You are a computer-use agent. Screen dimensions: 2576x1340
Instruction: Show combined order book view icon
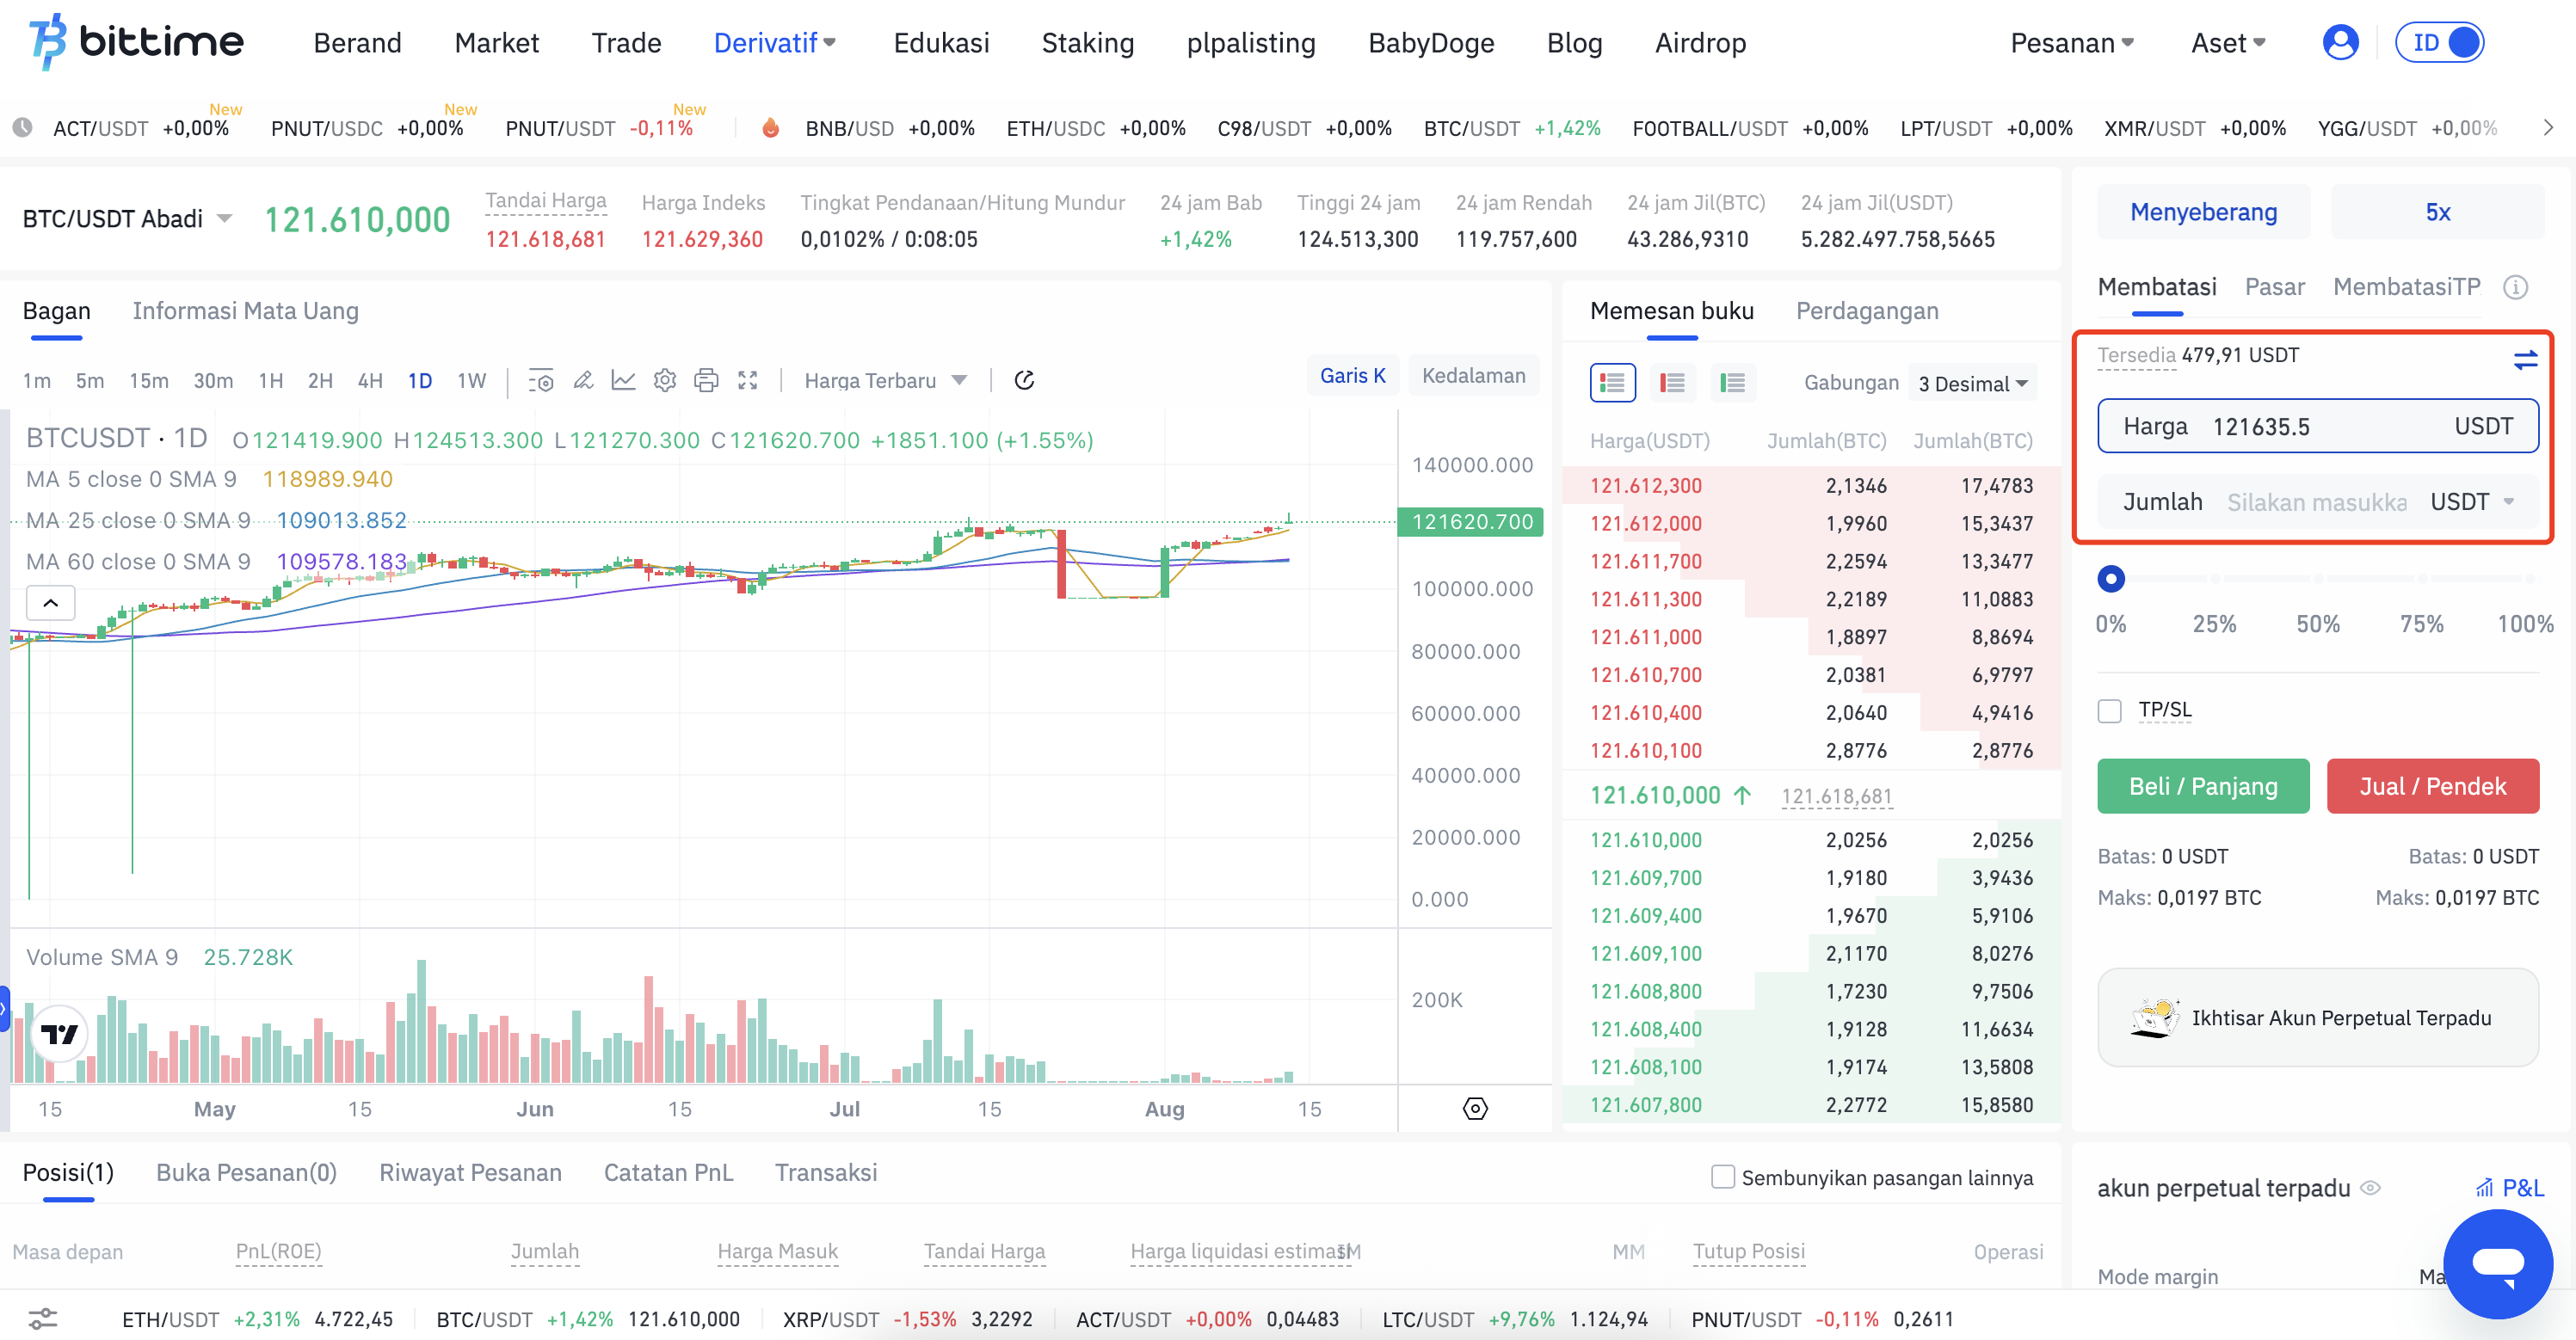(1612, 383)
